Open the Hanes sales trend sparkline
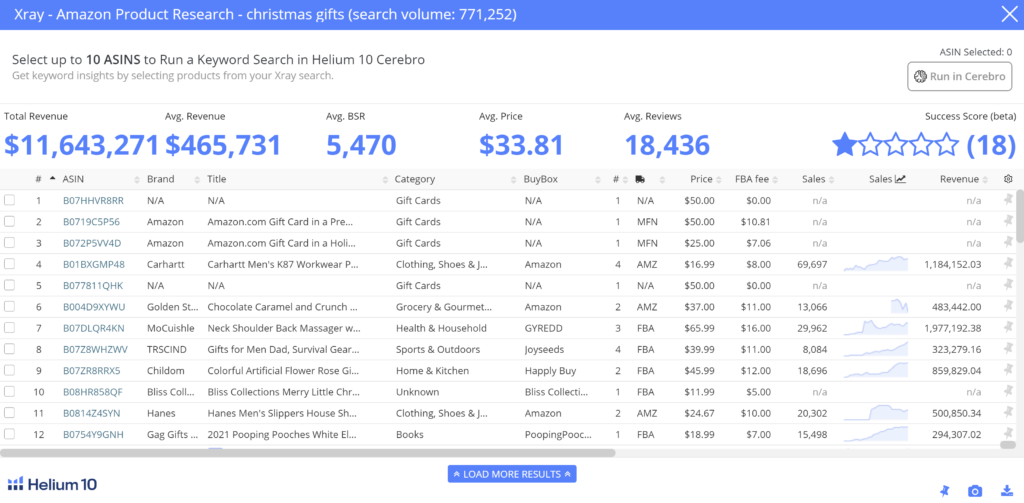Image resolution: width=1024 pixels, height=503 pixels. pos(875,413)
